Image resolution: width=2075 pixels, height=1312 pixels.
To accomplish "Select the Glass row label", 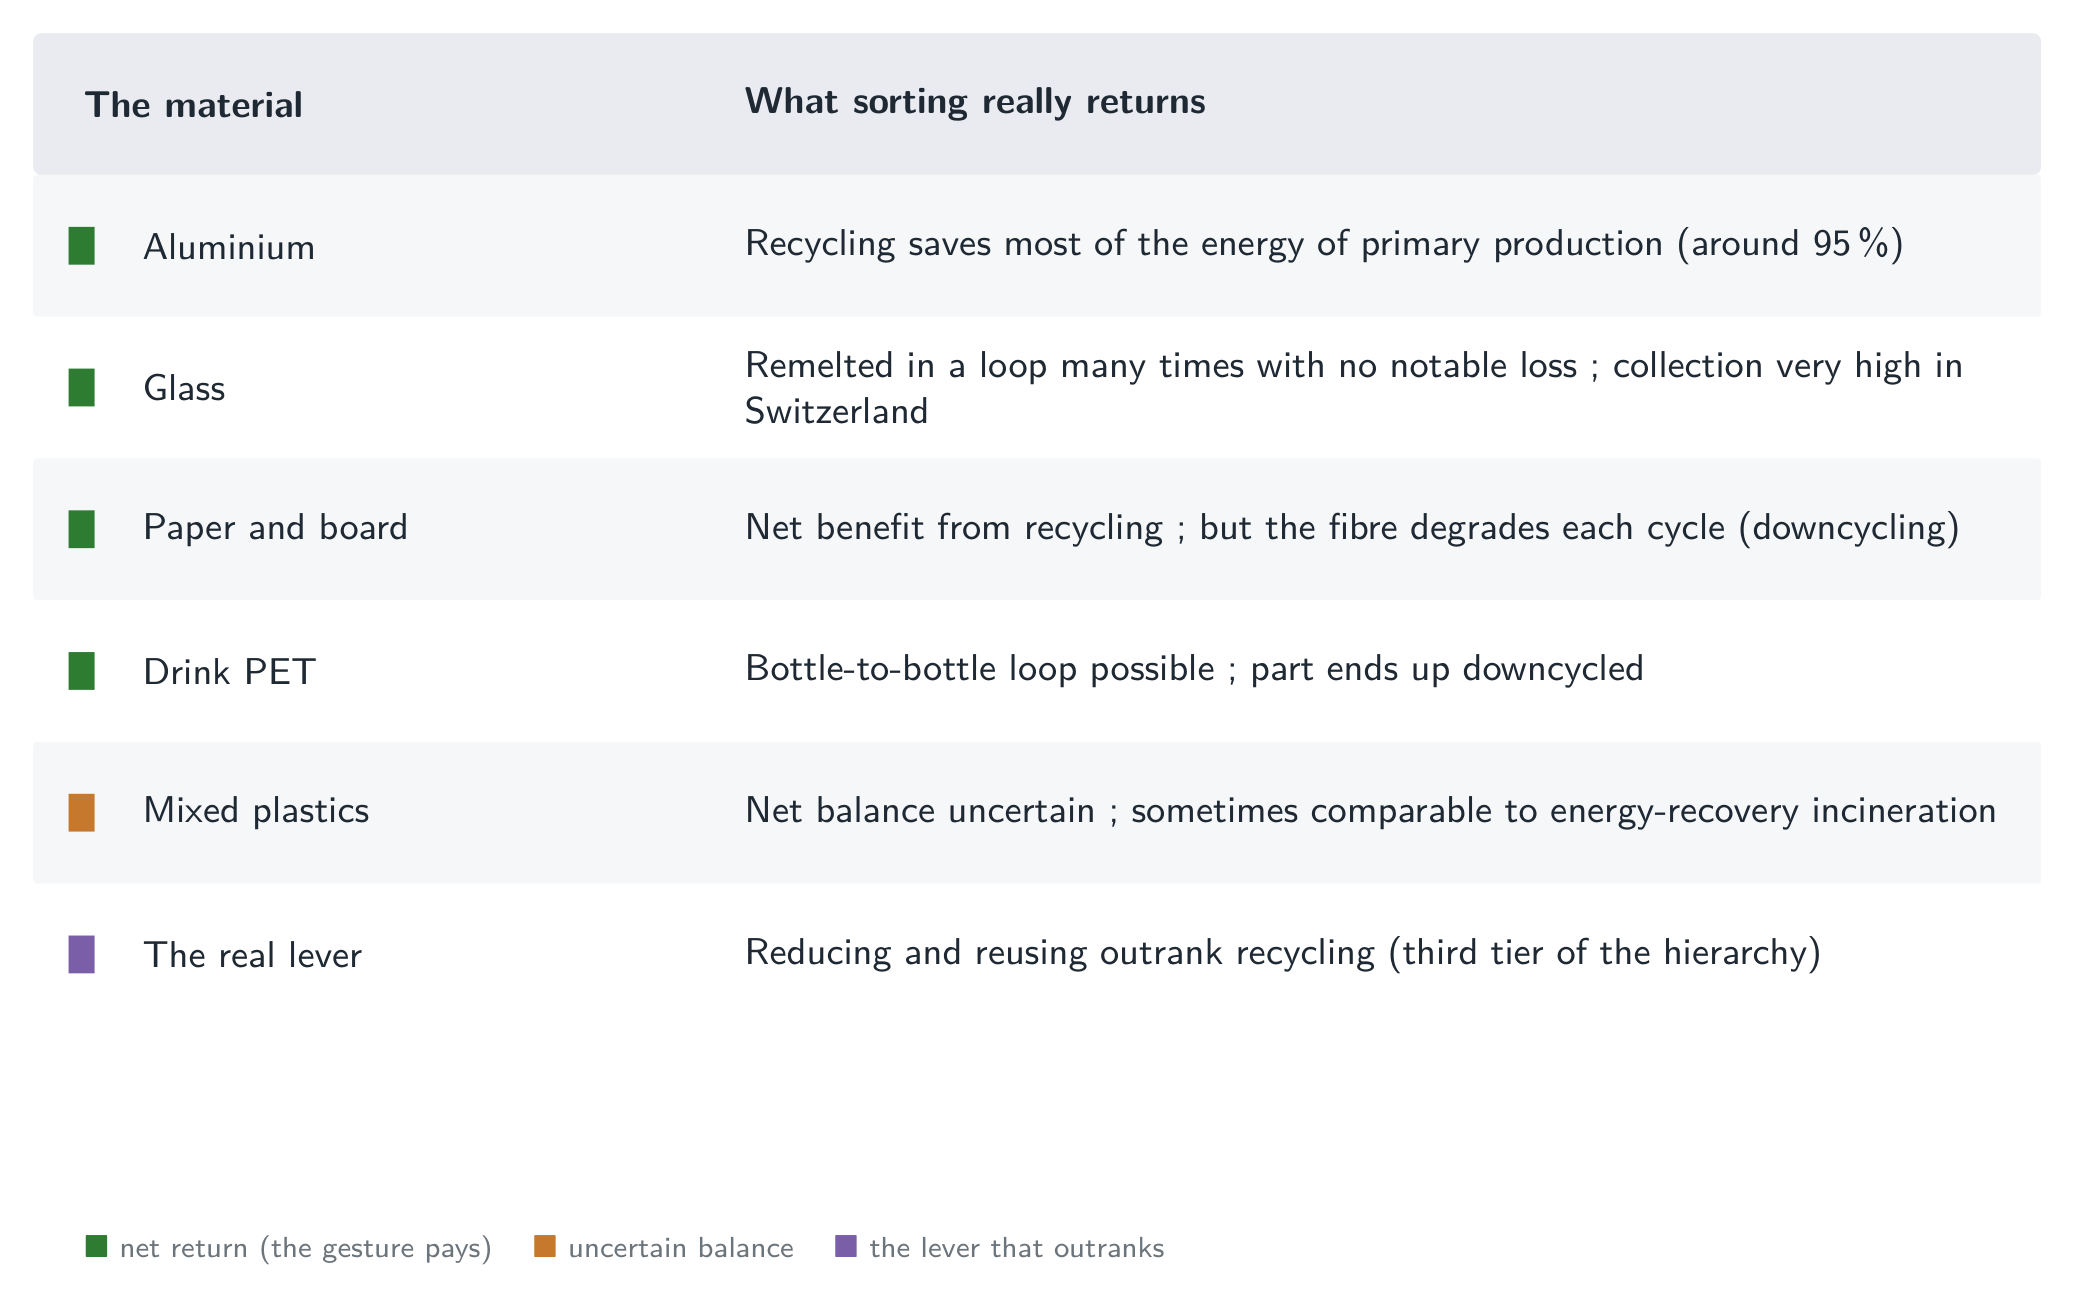I will point(184,388).
